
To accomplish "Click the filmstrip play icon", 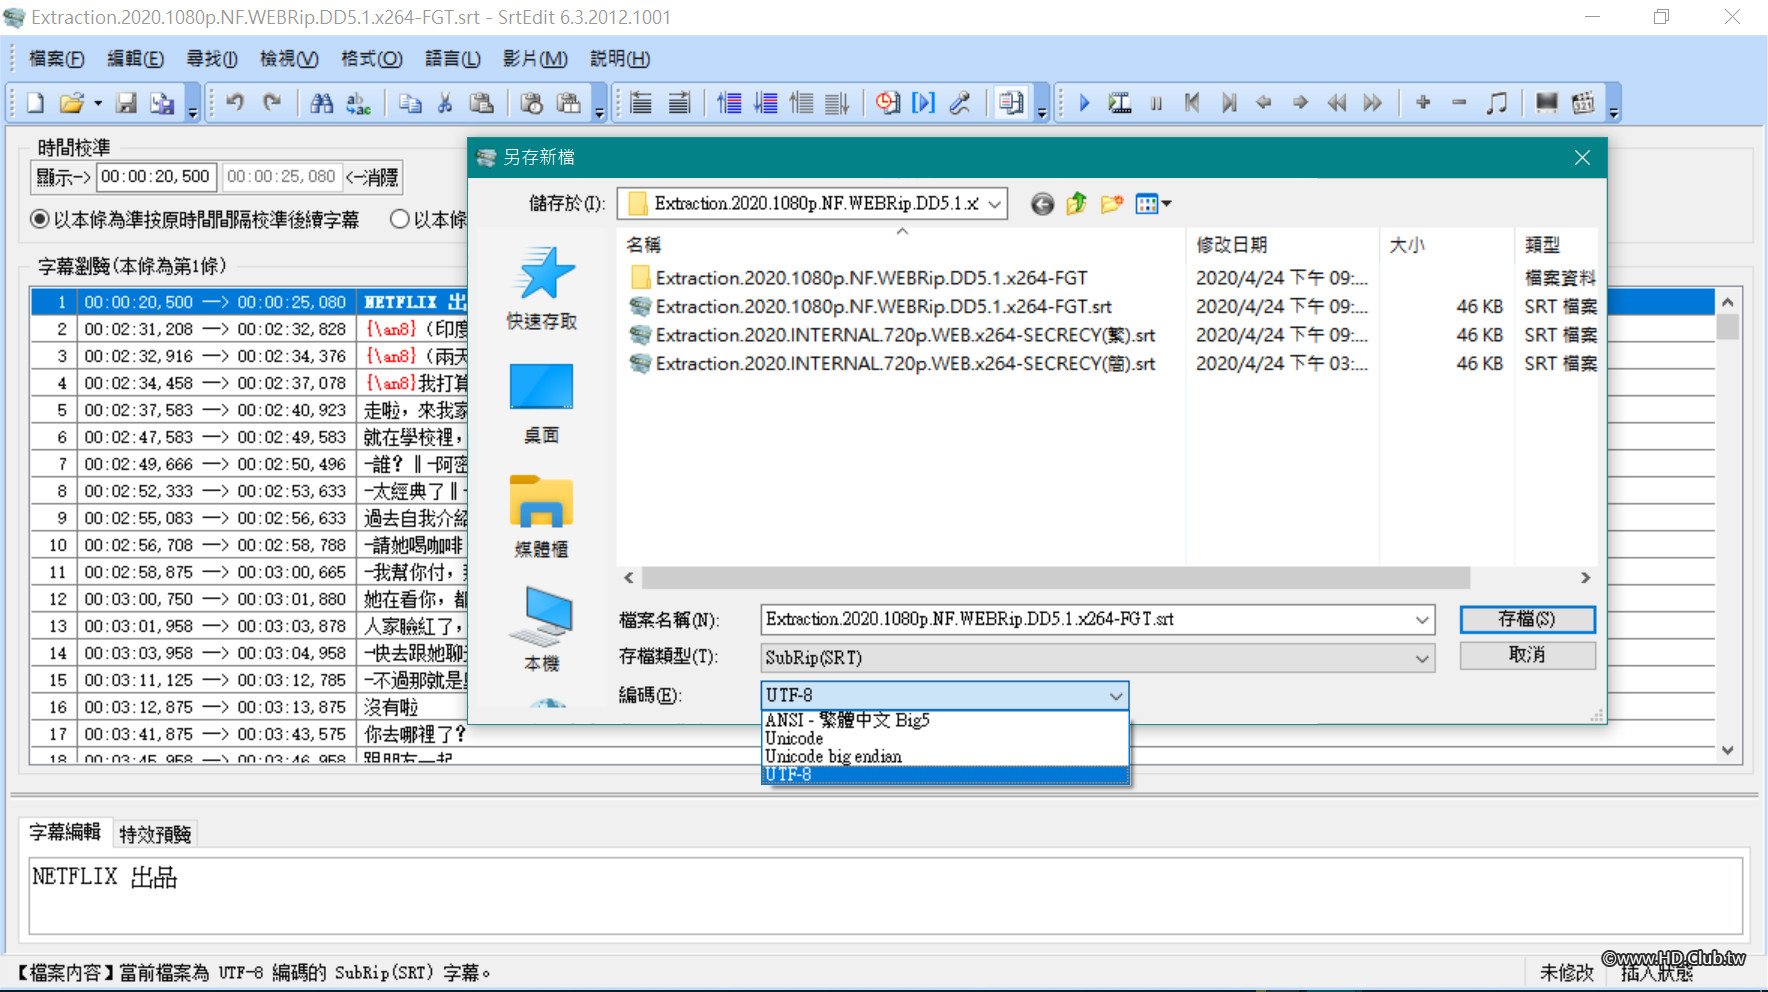I will pyautogui.click(x=1120, y=103).
